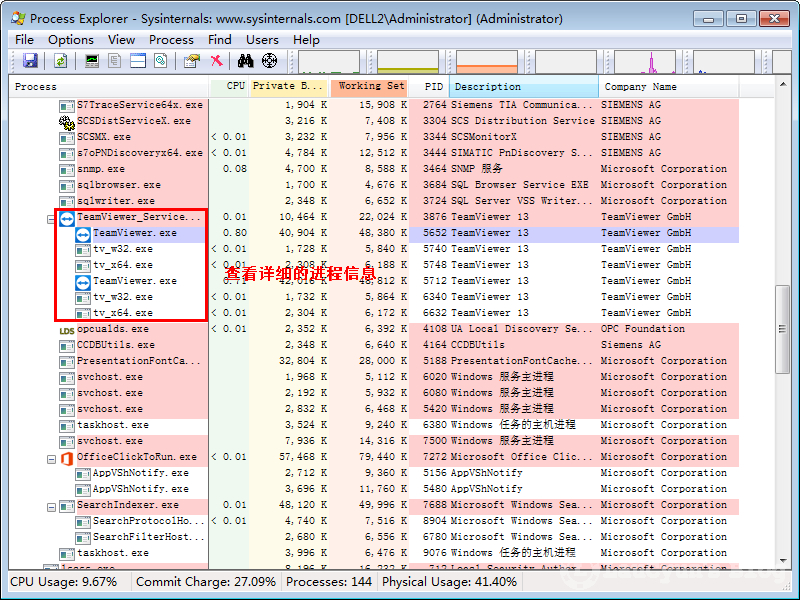
Task: Select the SearchProtocolHo... process
Action: pos(148,521)
